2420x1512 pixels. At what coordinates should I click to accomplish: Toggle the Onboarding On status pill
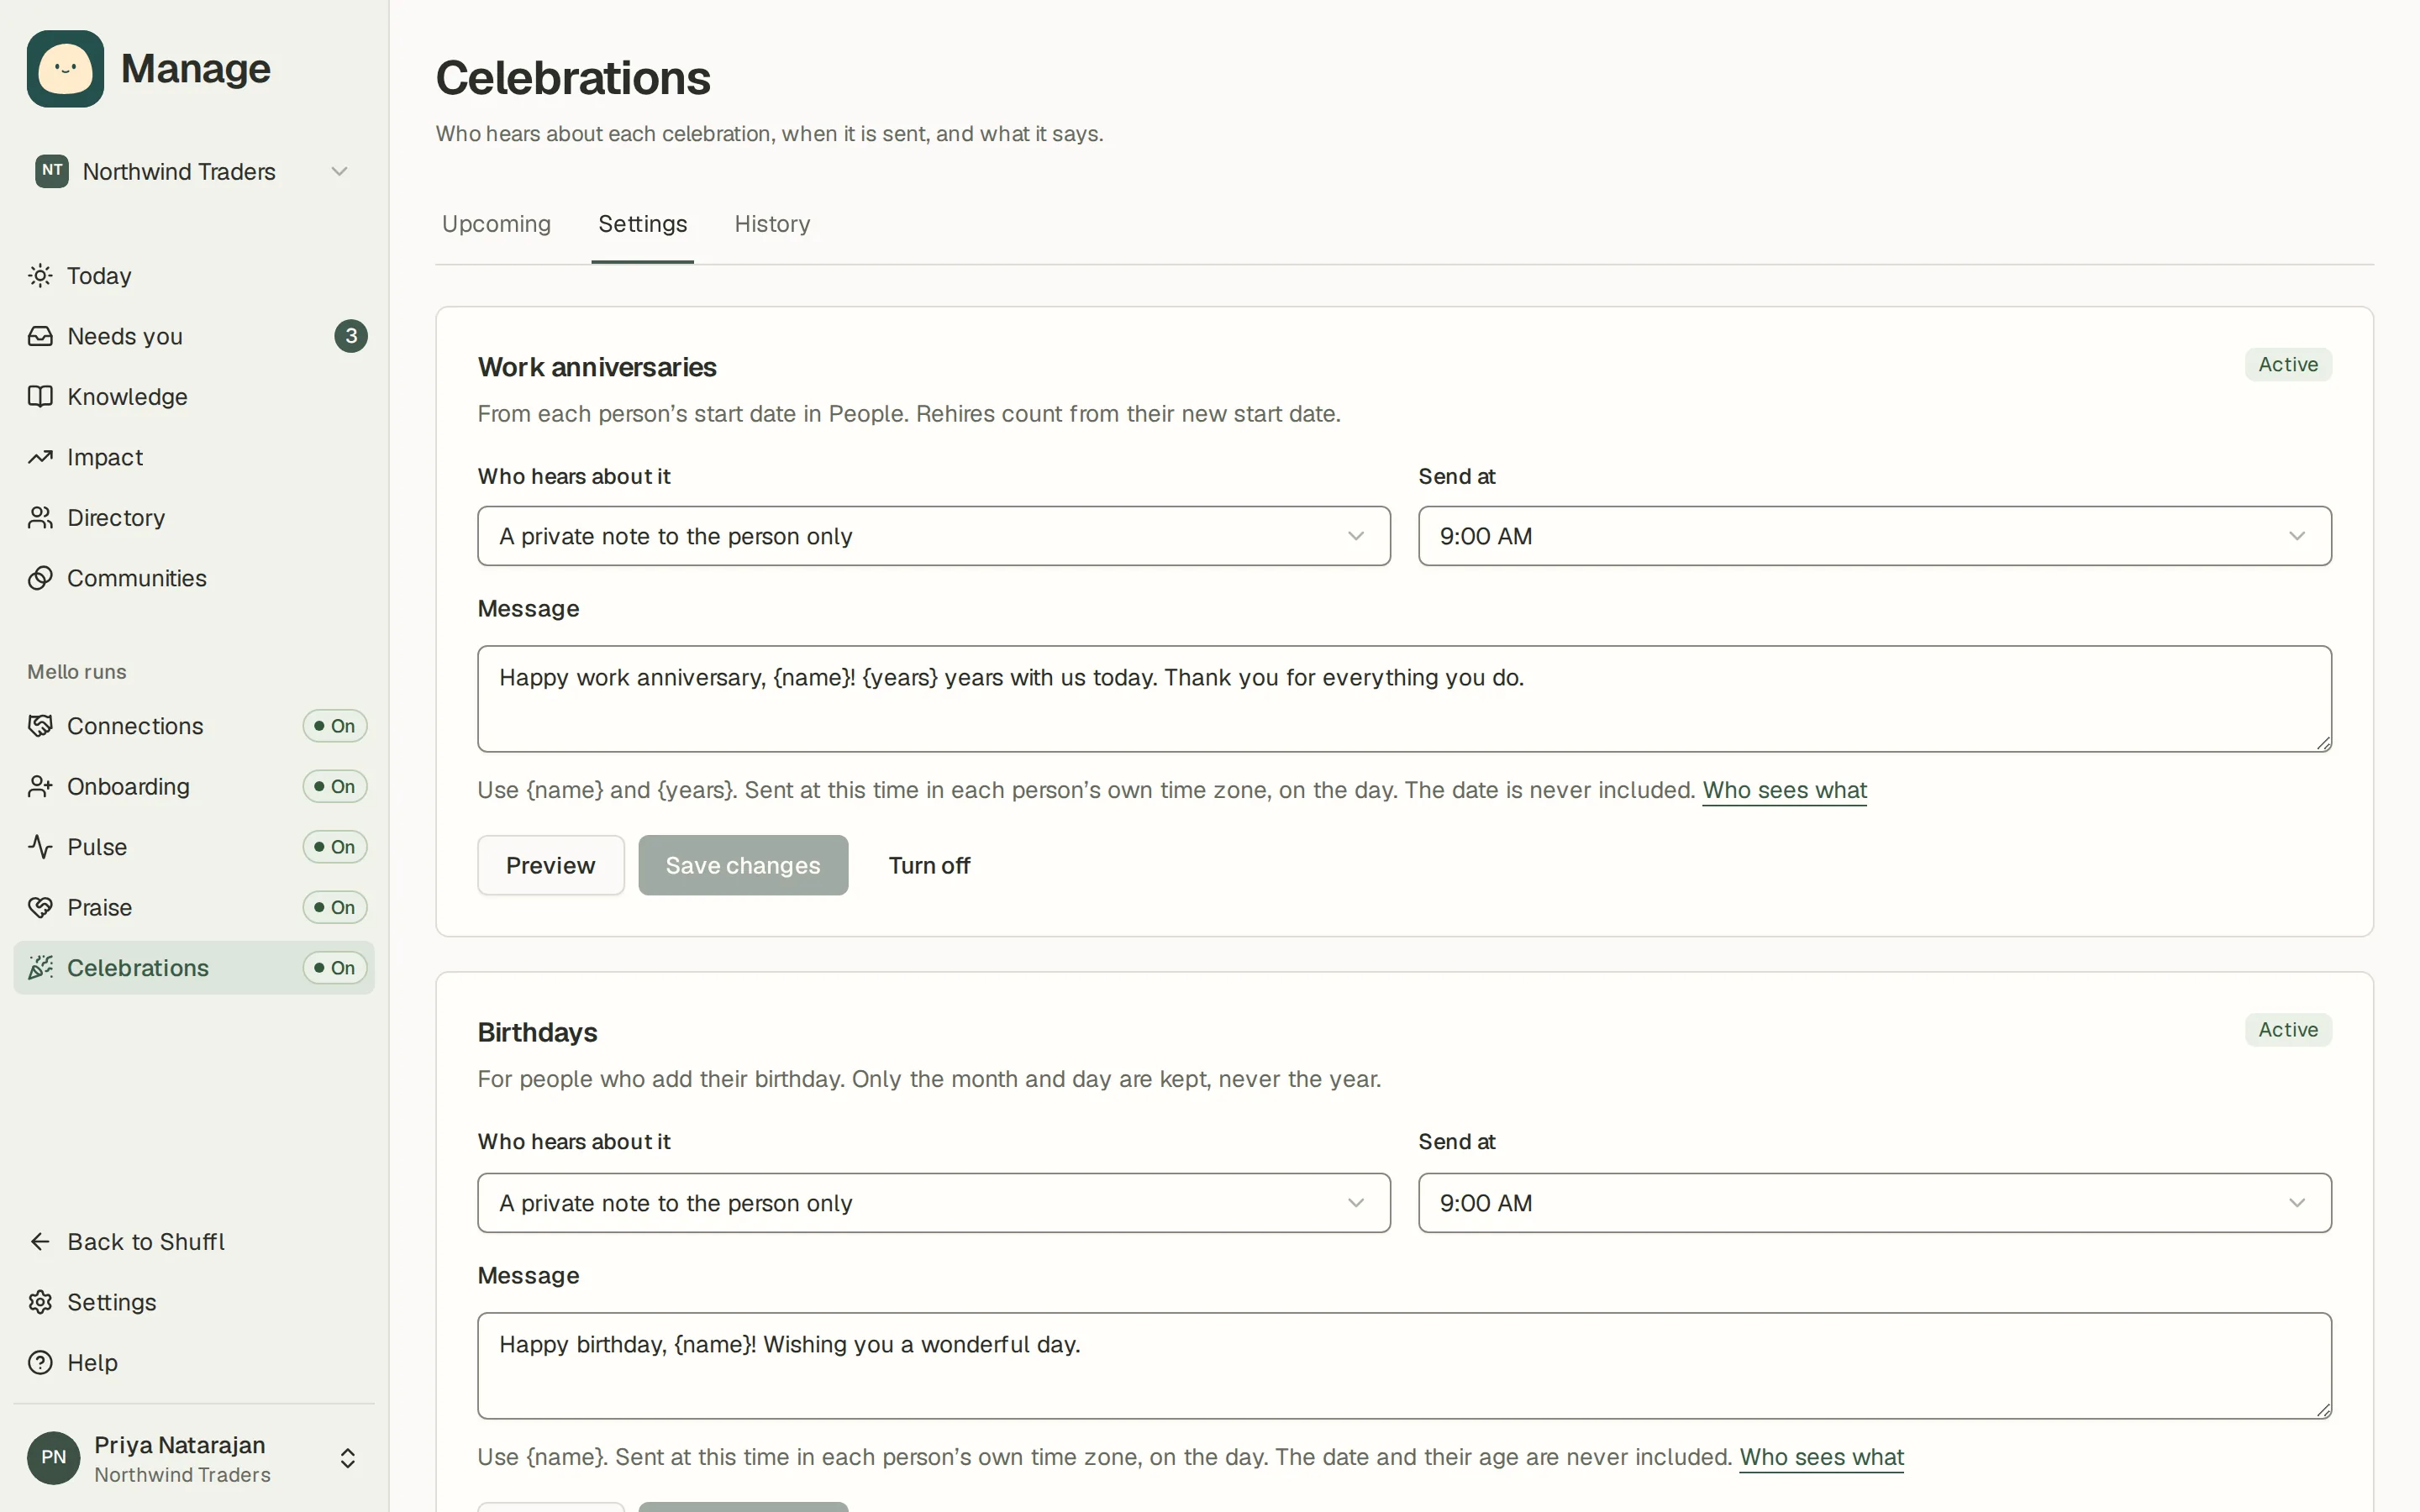(335, 787)
